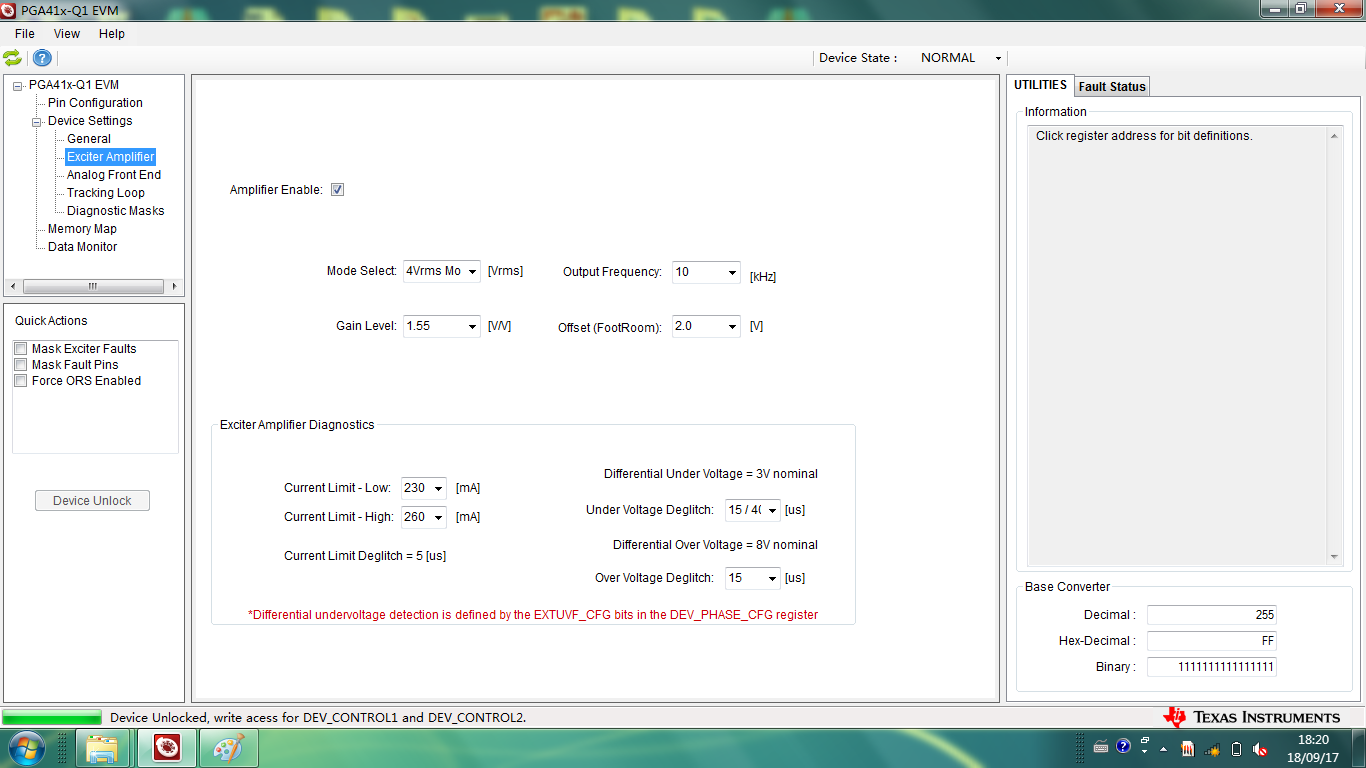Open the Offset (FootRoom) dropdown

[x=706, y=326]
